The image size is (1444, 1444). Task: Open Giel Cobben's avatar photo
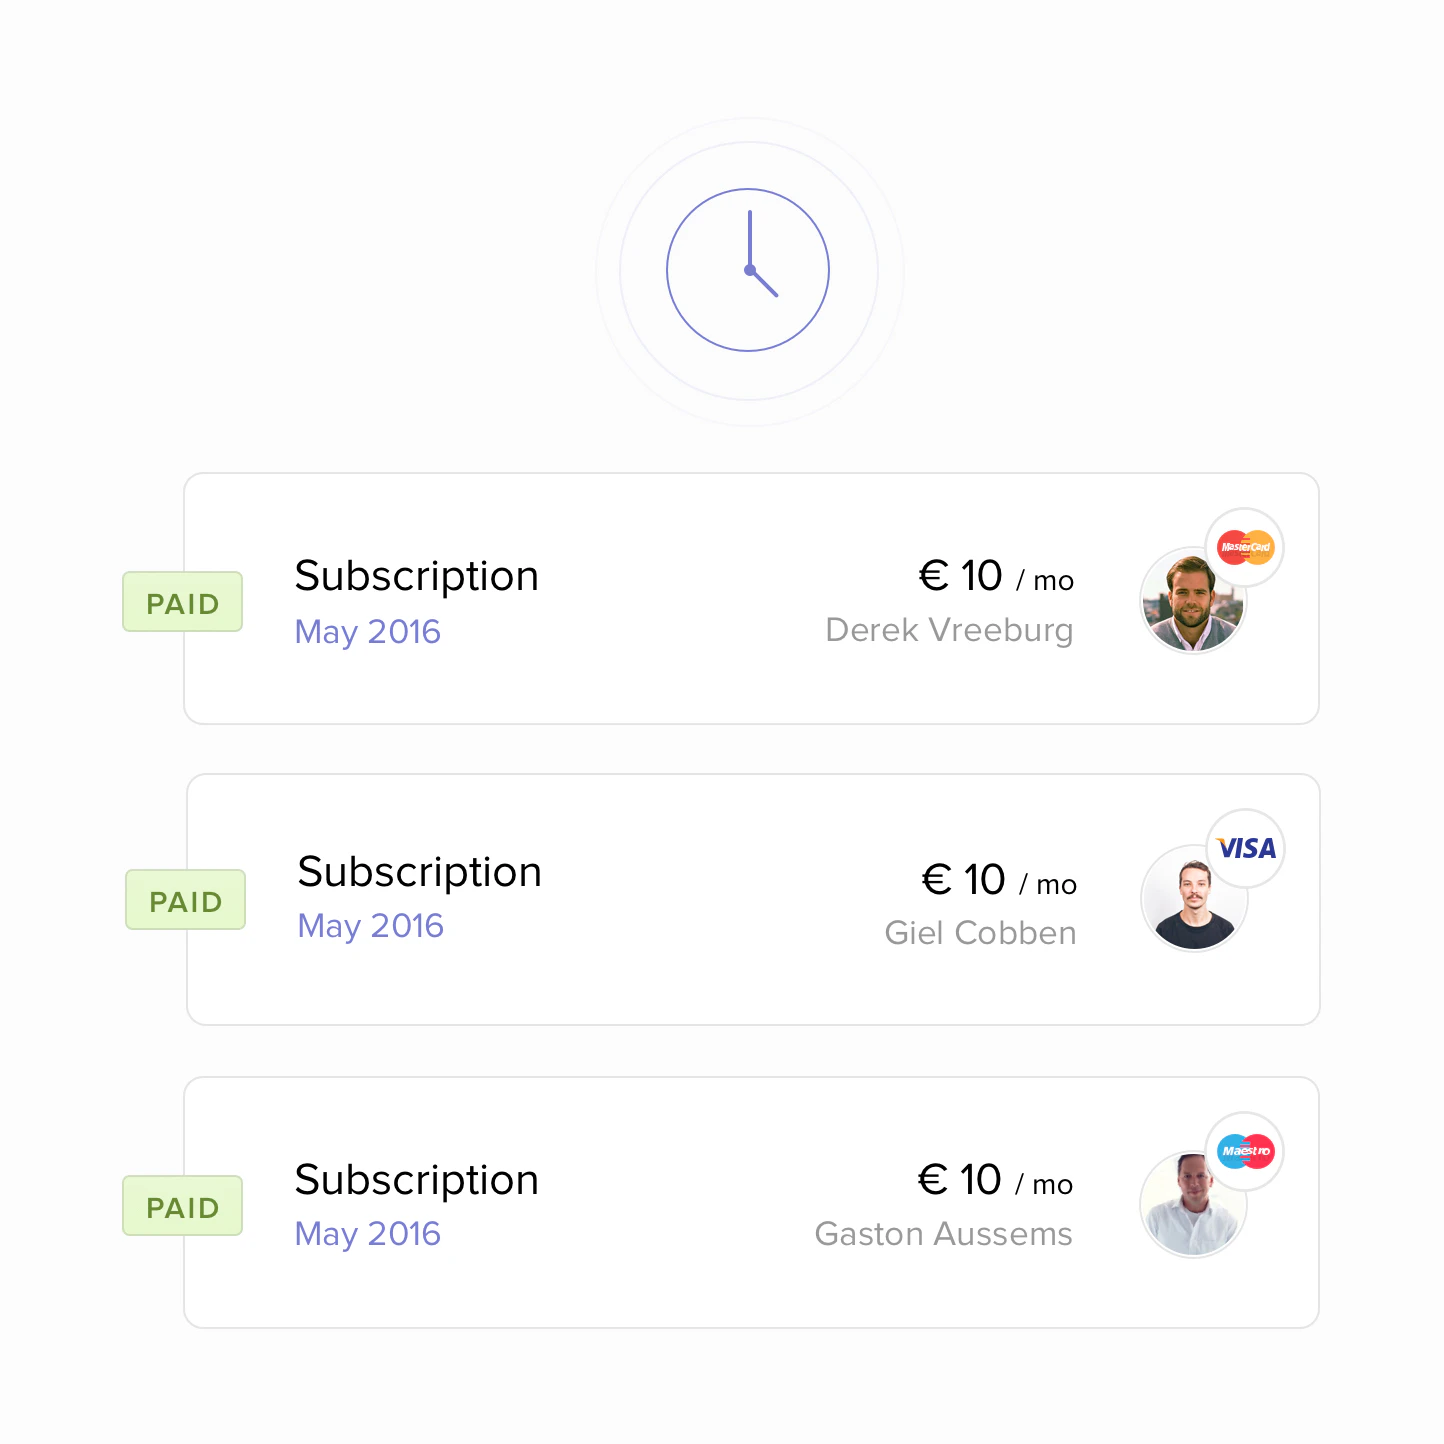pos(1194,898)
